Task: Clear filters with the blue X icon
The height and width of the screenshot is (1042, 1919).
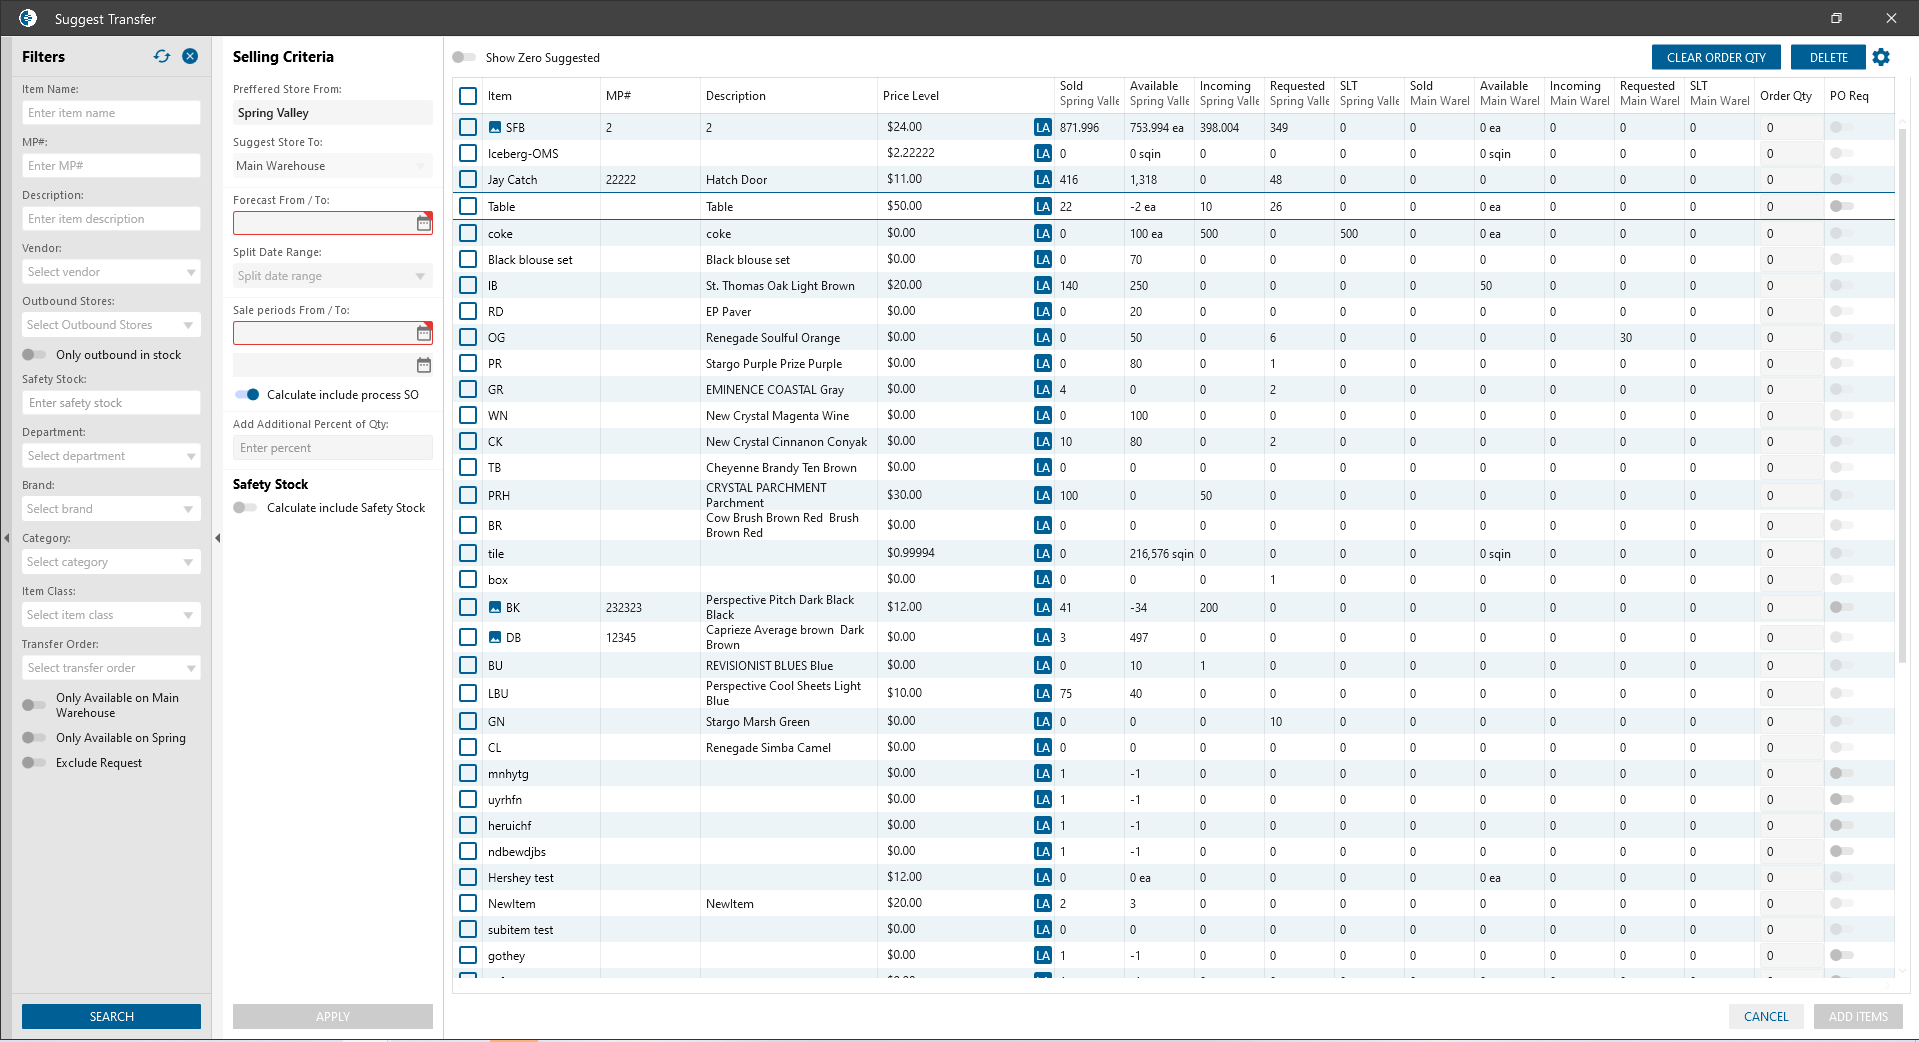Action: tap(190, 57)
